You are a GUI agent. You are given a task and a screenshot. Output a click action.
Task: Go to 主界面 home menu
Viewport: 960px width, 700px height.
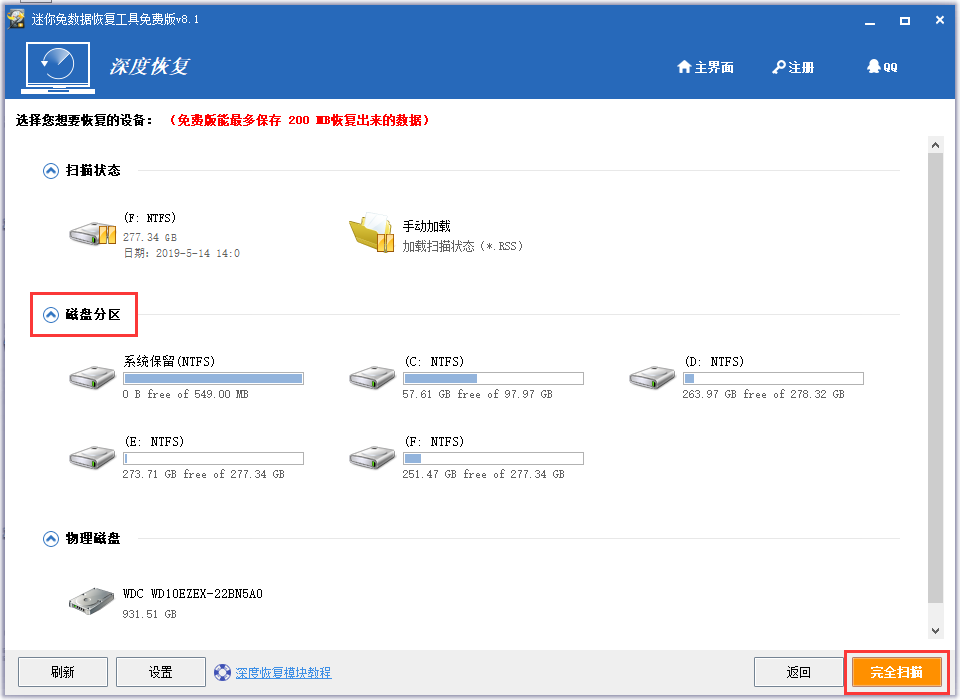(705, 67)
